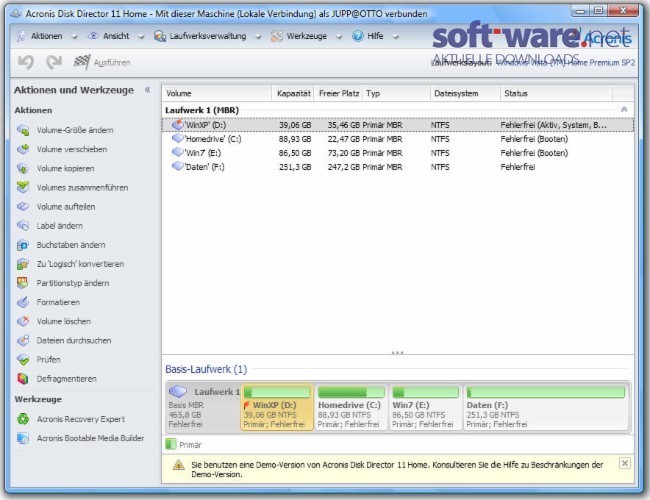
Task: Click the 73,20 GB free space cell
Action: [x=343, y=153]
